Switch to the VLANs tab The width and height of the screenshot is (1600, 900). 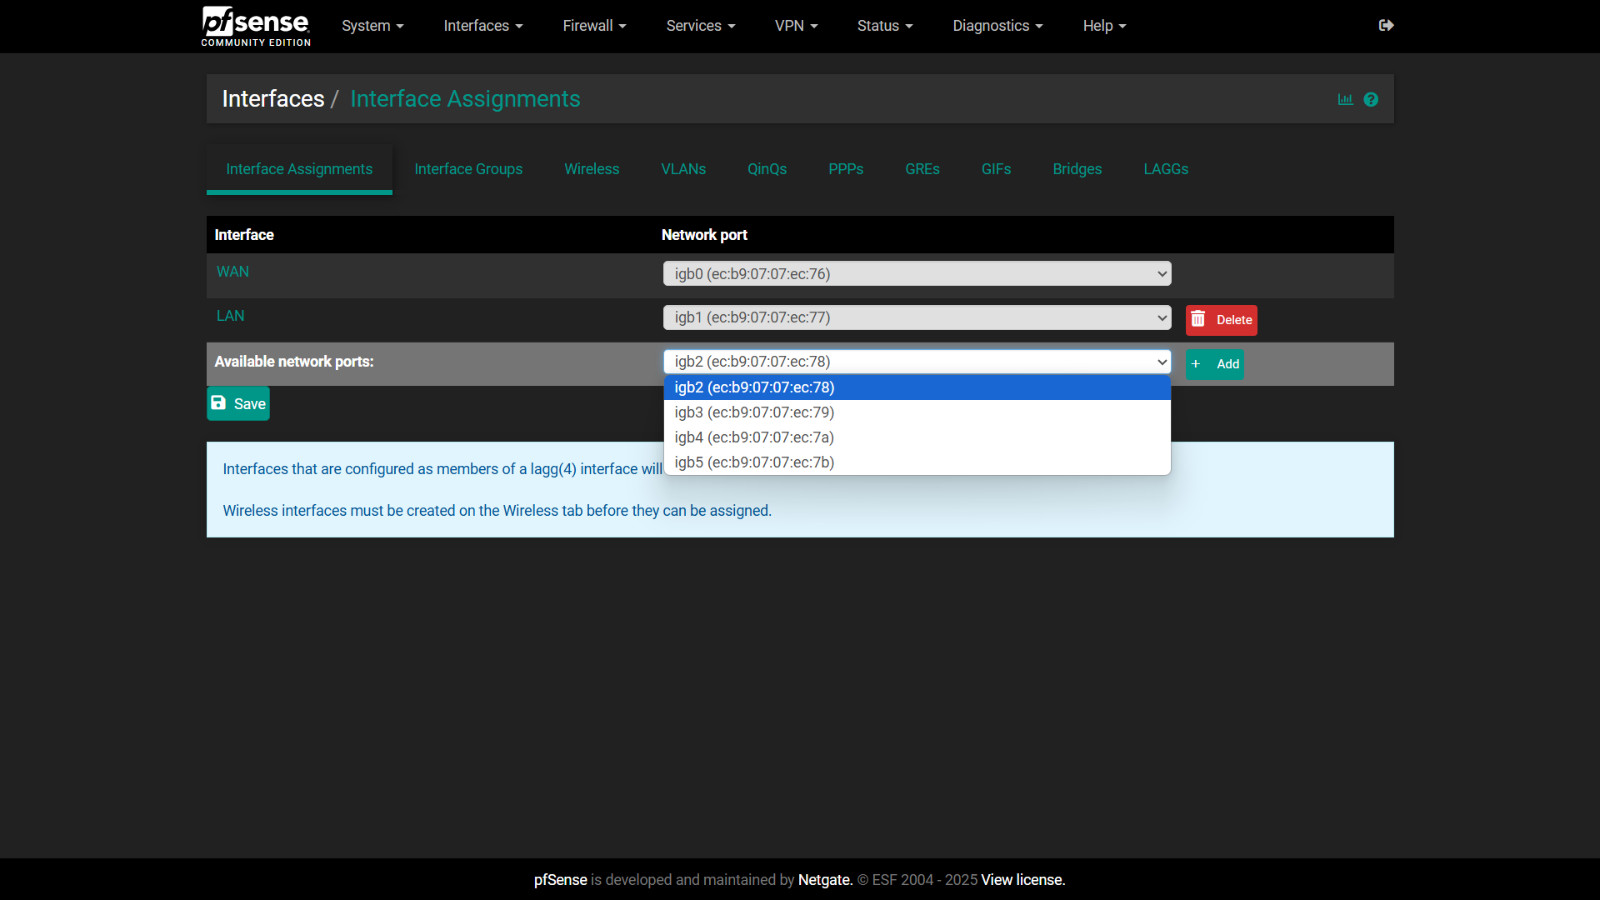pos(683,169)
